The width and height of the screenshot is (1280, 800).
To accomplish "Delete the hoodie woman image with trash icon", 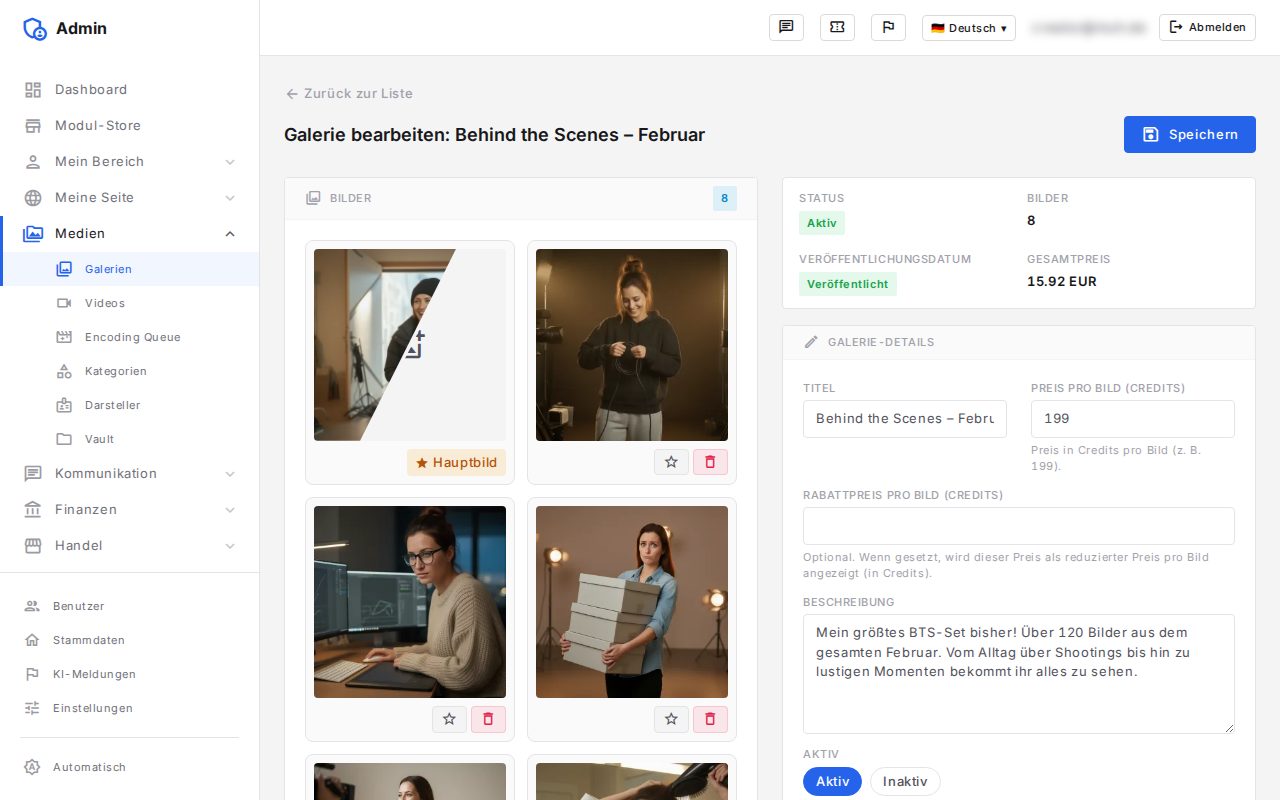I will (x=710, y=462).
